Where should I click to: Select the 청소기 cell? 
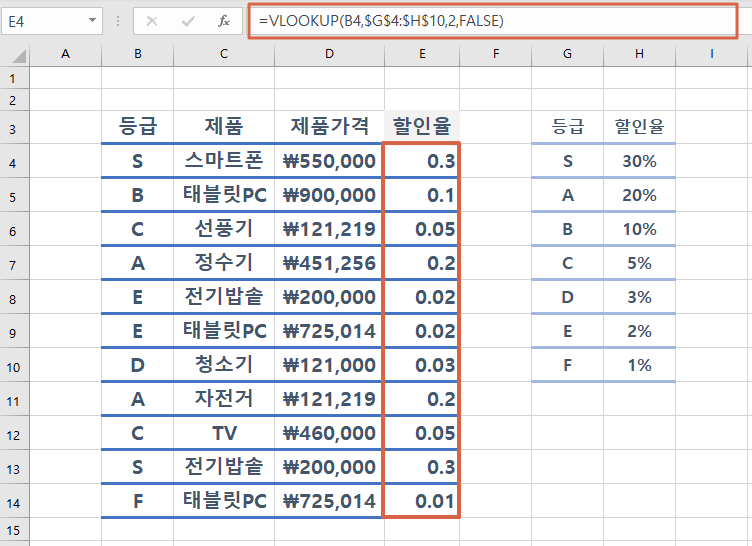coord(224,365)
